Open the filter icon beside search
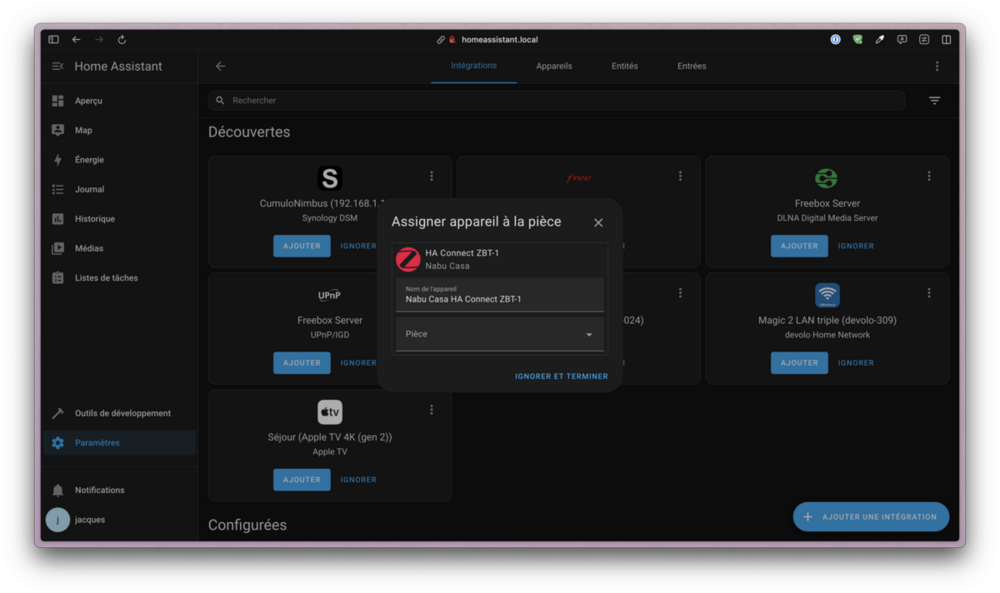The width and height of the screenshot is (1000, 593). pos(934,101)
